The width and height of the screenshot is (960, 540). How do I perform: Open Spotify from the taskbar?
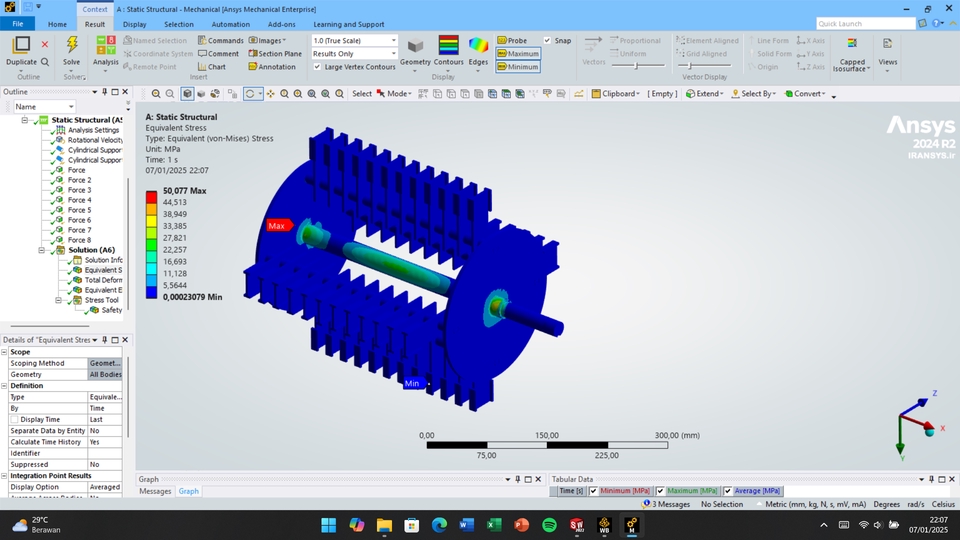pyautogui.click(x=549, y=525)
